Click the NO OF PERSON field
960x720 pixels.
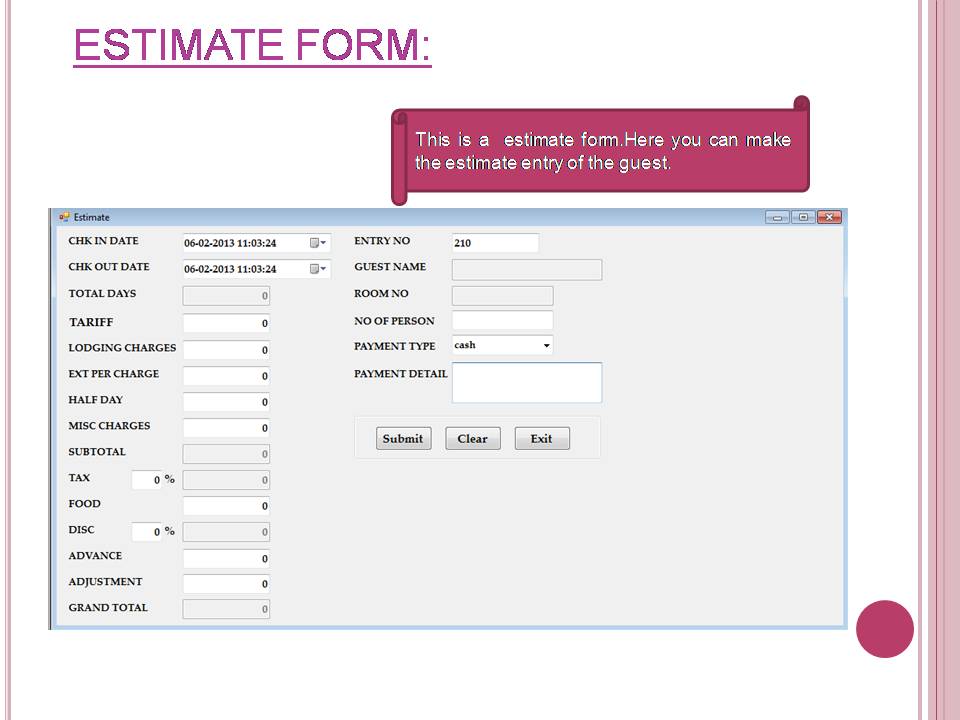[502, 320]
